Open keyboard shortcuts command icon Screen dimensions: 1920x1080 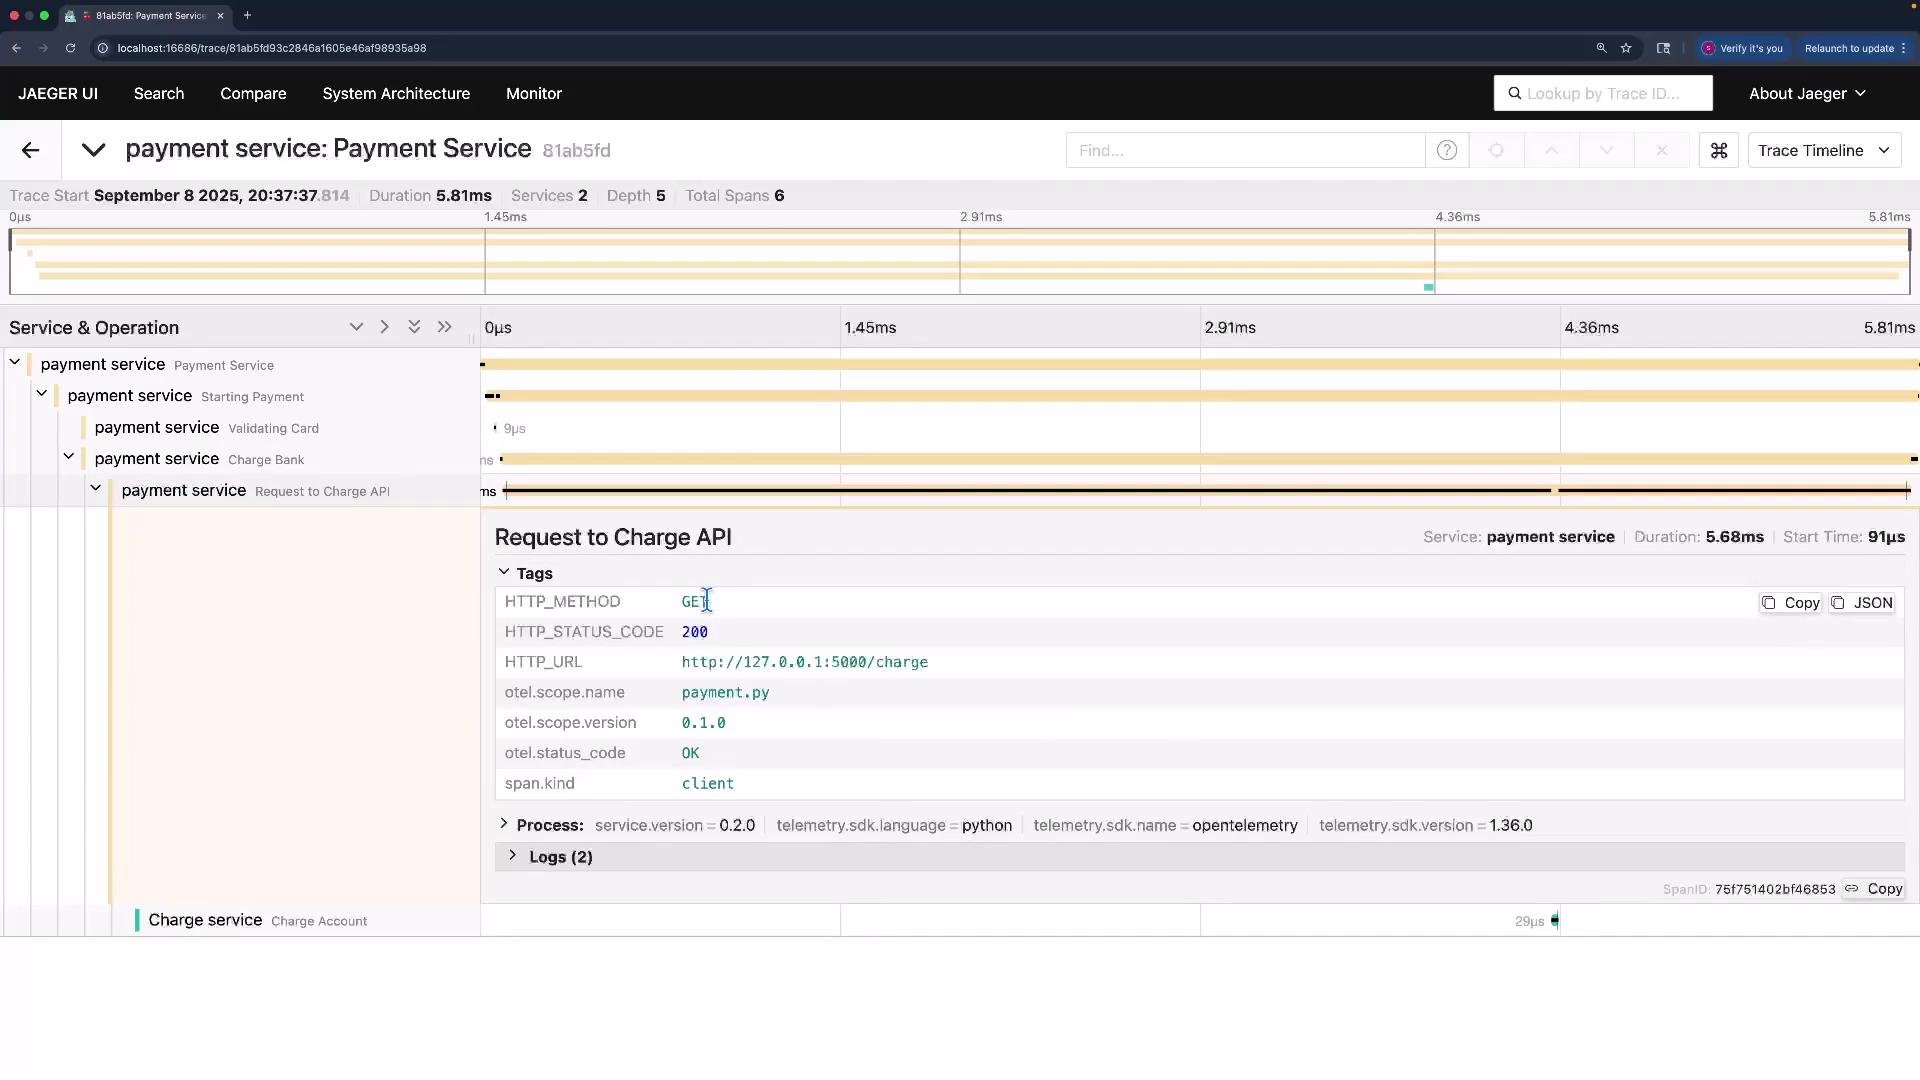click(1719, 150)
